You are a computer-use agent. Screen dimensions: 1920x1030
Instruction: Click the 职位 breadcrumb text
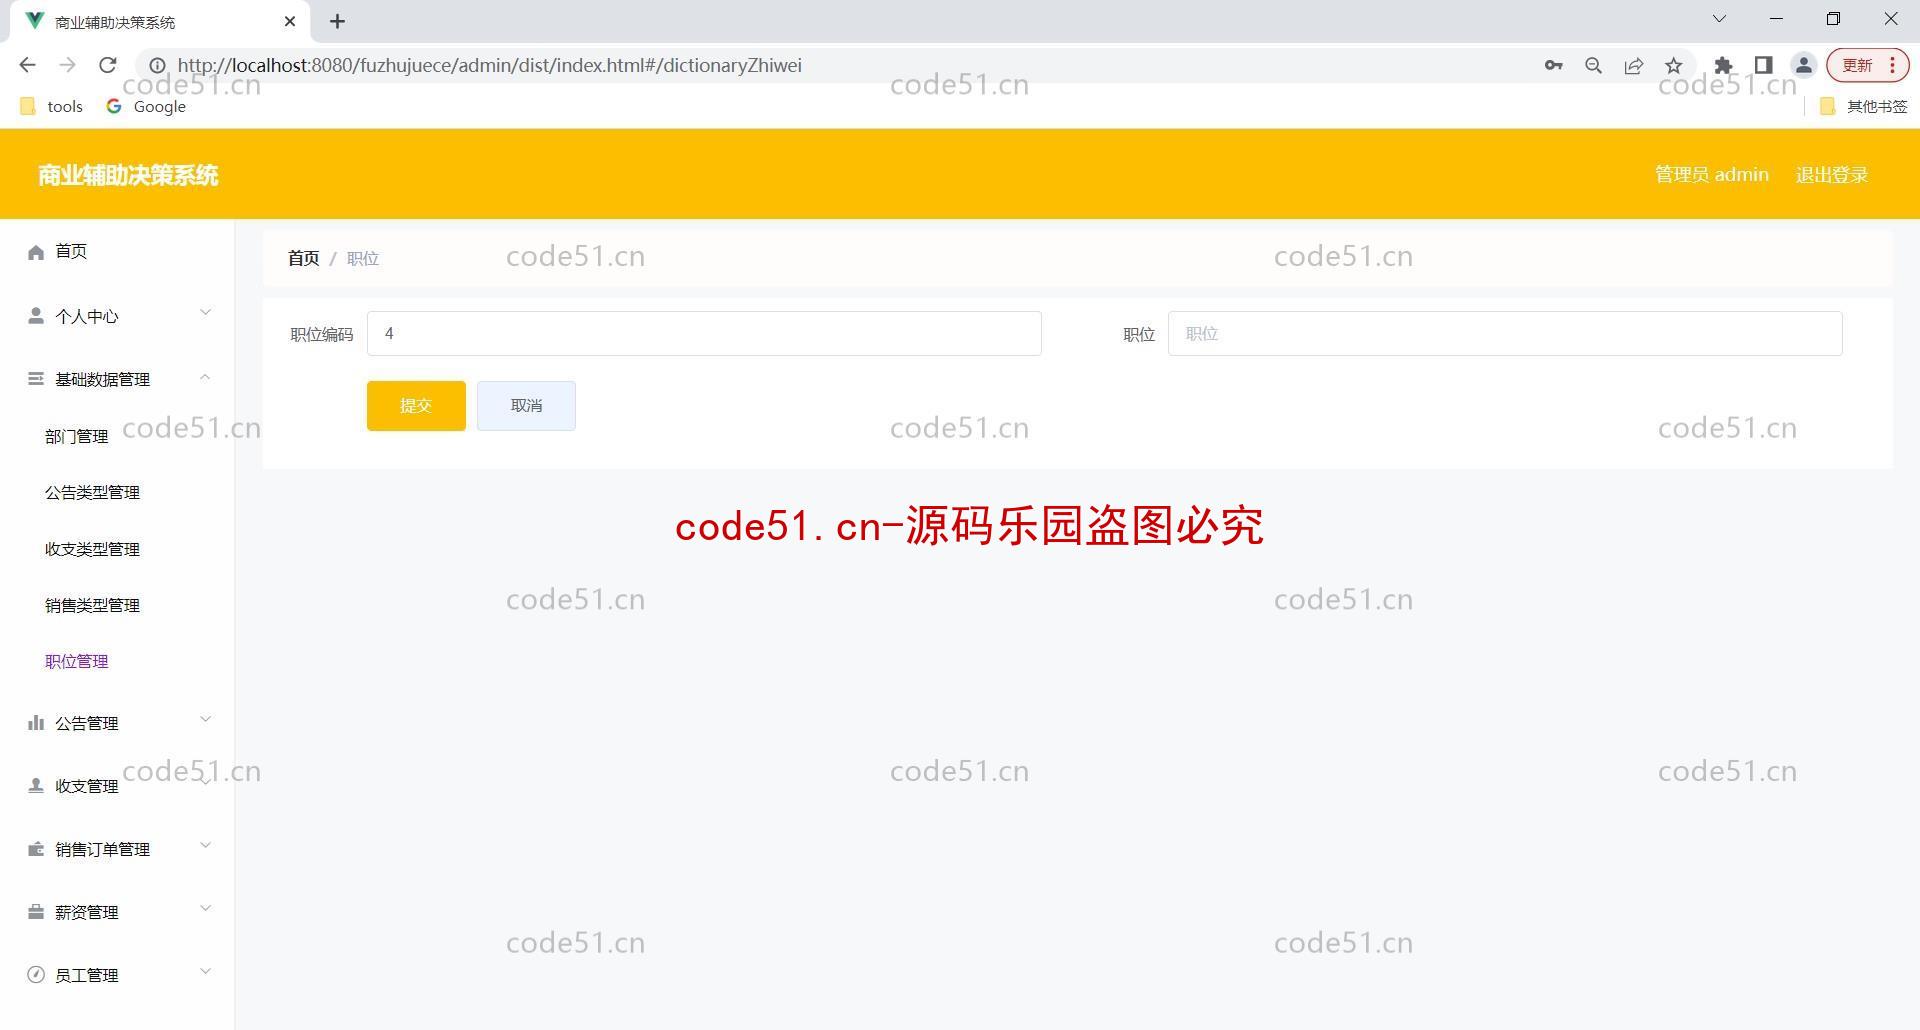(363, 258)
